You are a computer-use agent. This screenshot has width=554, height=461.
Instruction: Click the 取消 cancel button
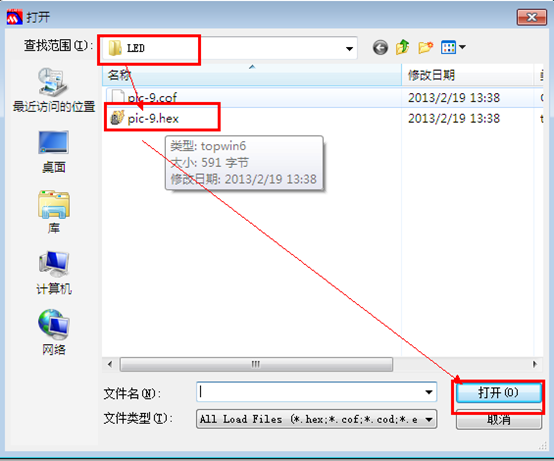pos(499,420)
